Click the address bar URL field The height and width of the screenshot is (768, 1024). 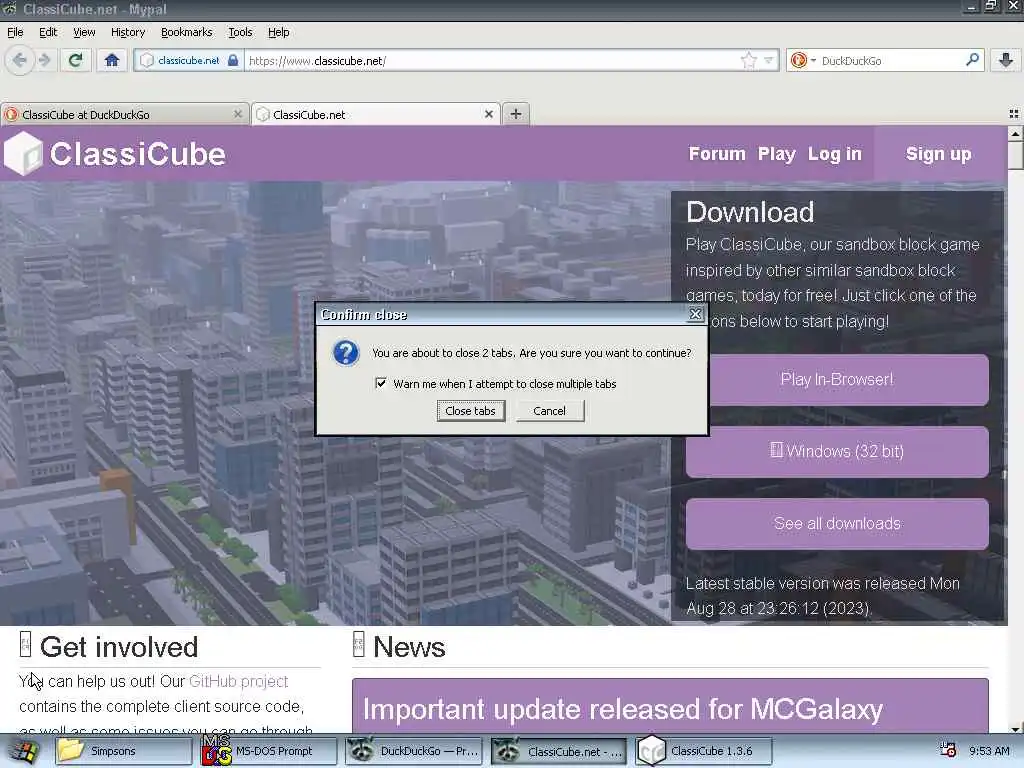493,61
